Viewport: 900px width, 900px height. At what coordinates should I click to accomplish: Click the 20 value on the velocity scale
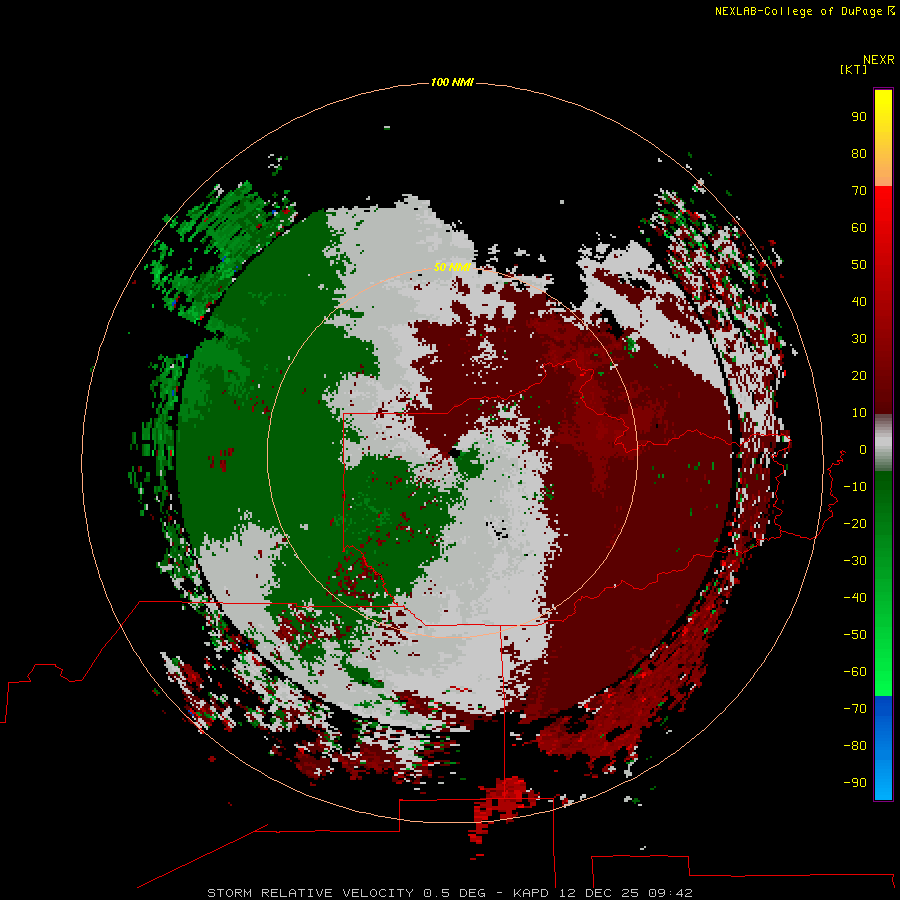[x=859, y=376]
